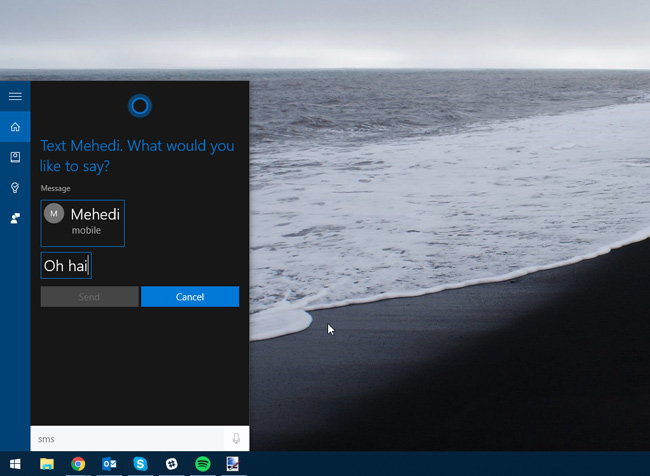Open the Cortana hamburger menu
Image resolution: width=650 pixels, height=476 pixels.
(x=15, y=96)
